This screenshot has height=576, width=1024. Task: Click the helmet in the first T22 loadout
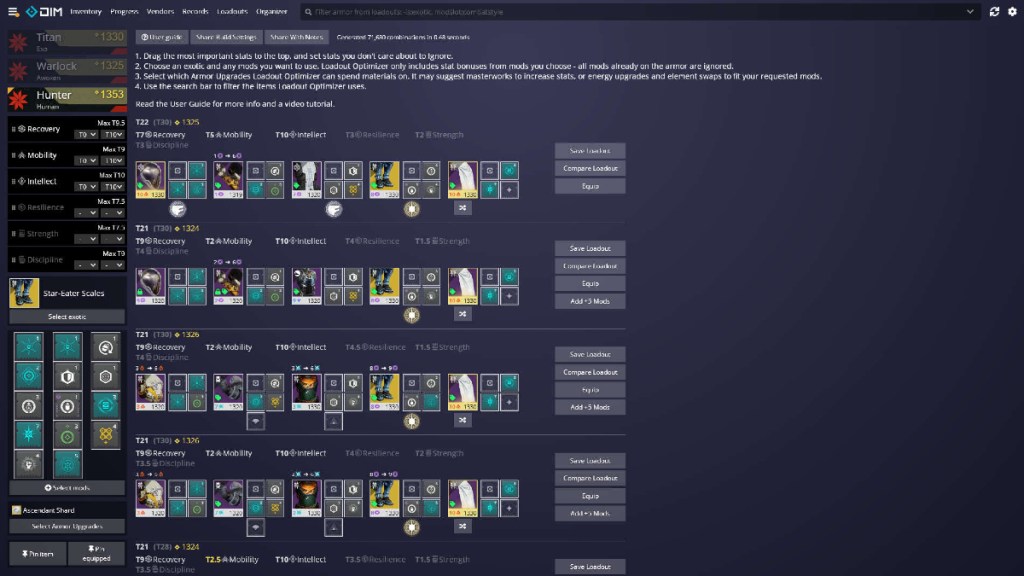coord(150,176)
